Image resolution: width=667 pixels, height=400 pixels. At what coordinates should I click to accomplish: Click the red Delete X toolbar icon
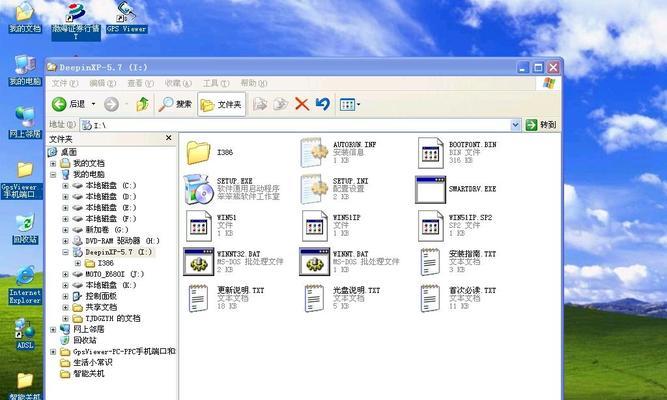click(302, 104)
